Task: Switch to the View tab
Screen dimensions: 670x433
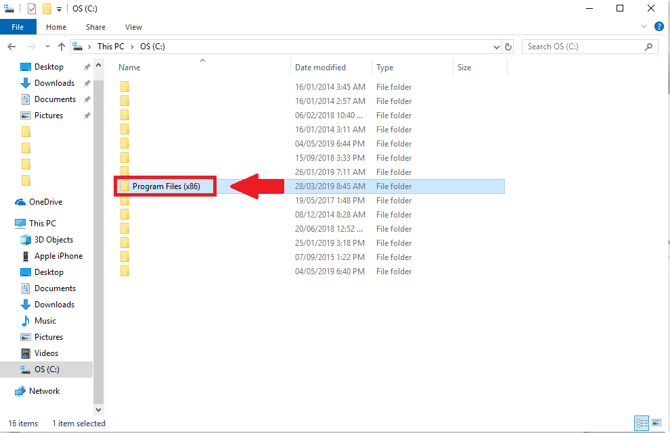Action: point(133,27)
